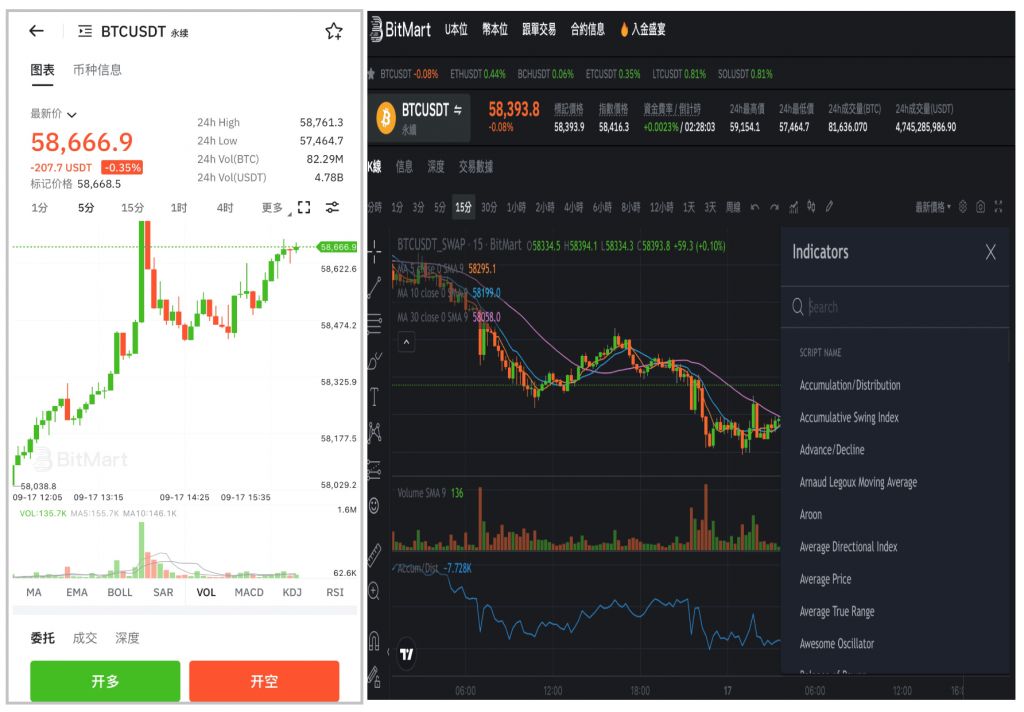Expand the 最新价 price type dropdown
Image resolution: width=1024 pixels, height=712 pixels.
pyautogui.click(x=54, y=115)
